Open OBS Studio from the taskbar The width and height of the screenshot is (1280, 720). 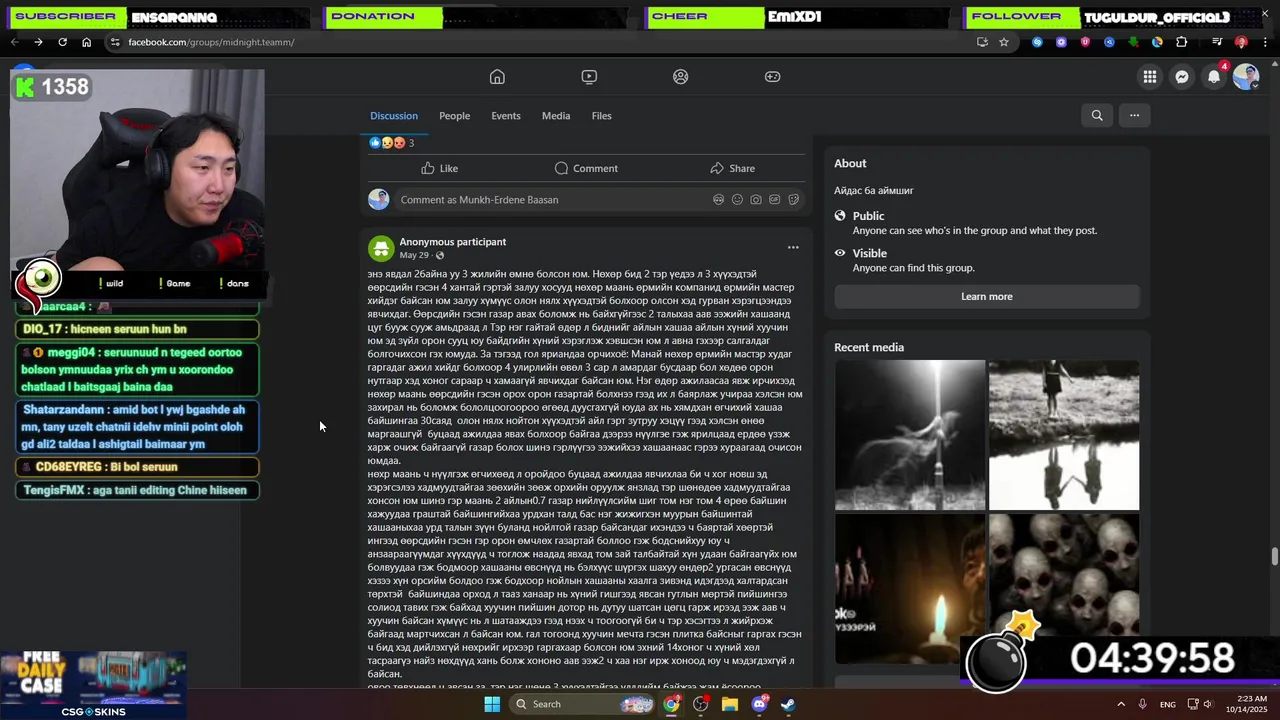[x=701, y=704]
